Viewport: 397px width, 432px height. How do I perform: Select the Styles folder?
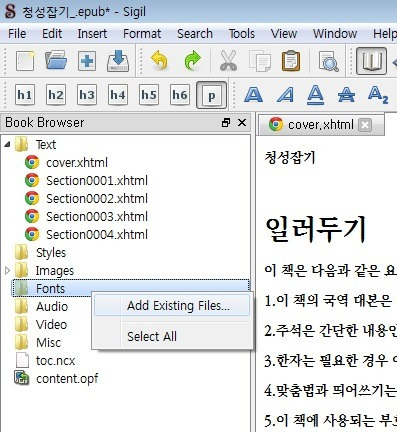(51, 253)
